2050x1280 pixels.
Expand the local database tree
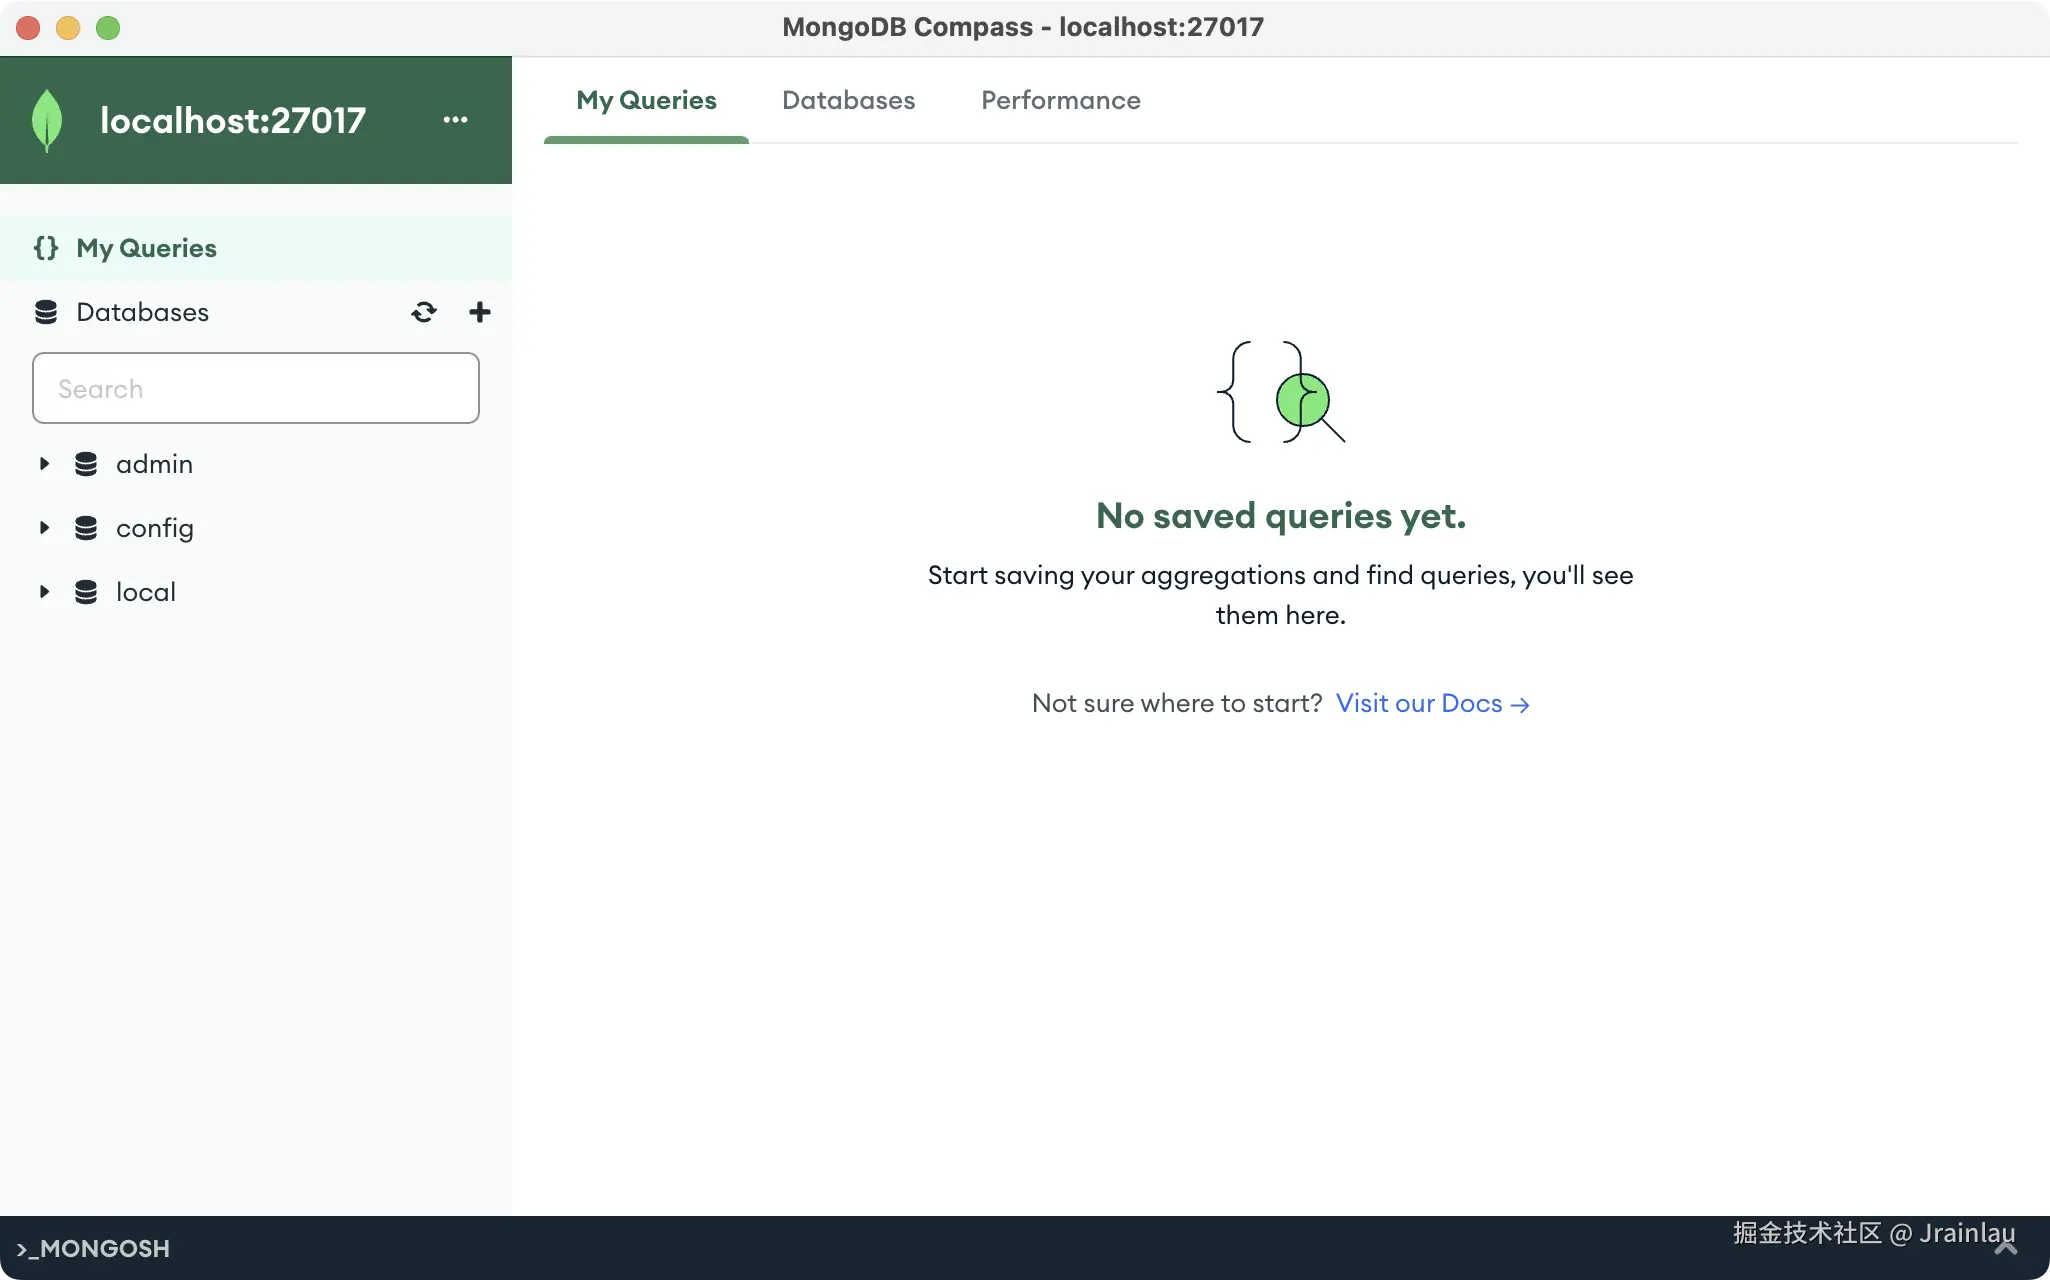click(44, 592)
